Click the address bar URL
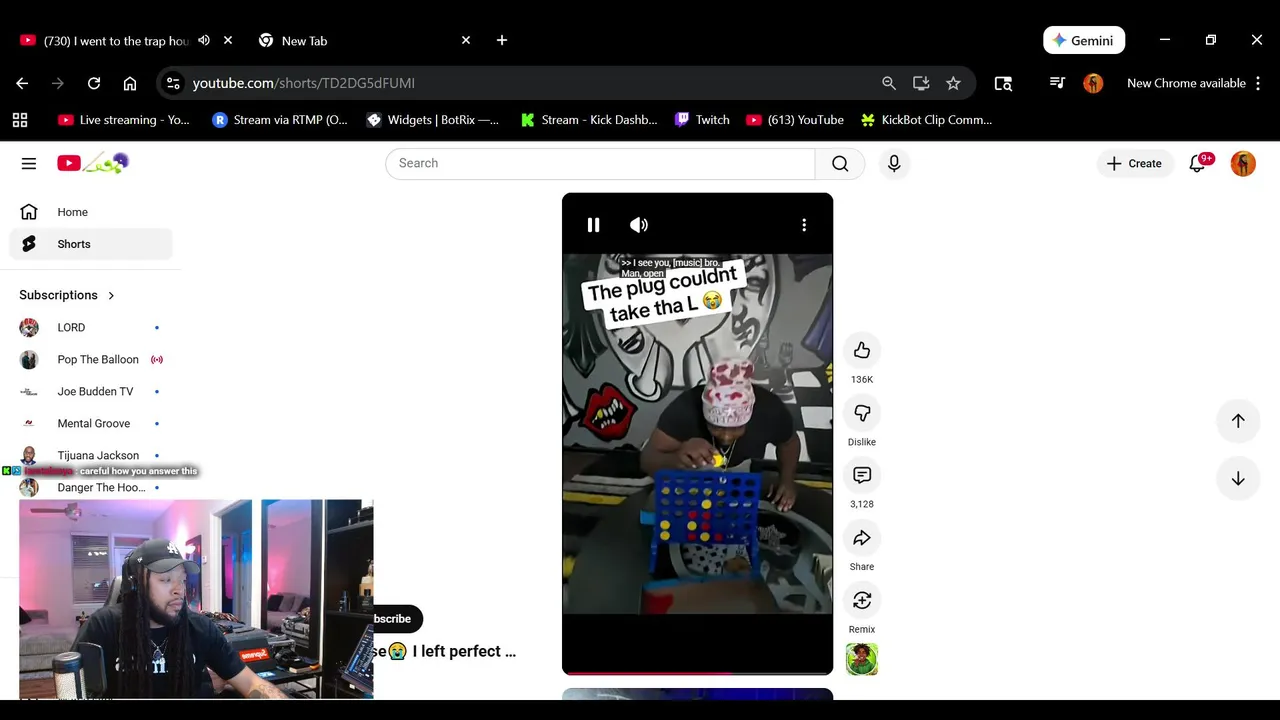This screenshot has width=1280, height=720. [304, 83]
